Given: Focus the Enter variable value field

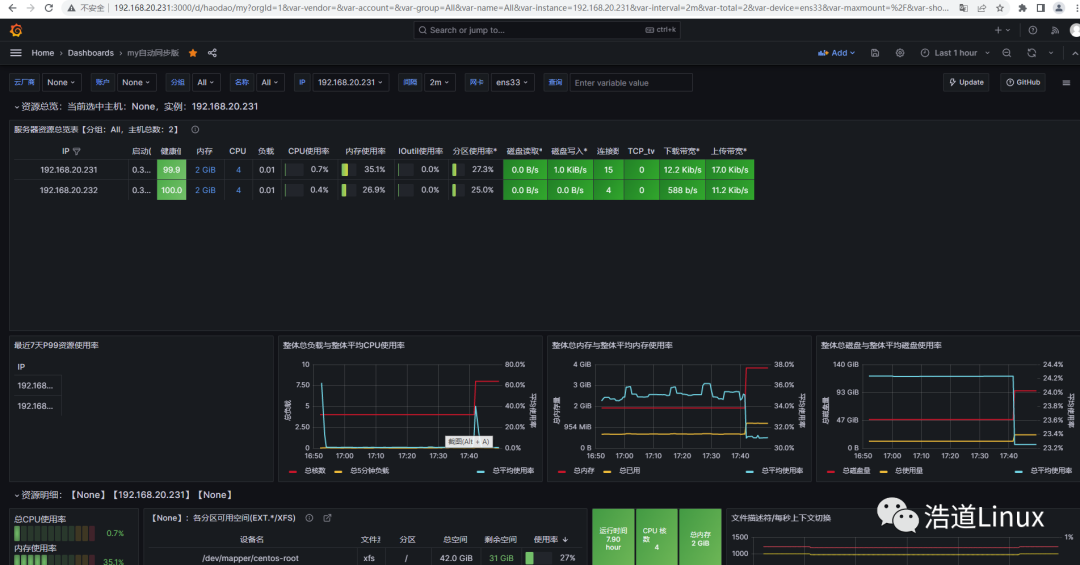Looking at the screenshot, I should [631, 83].
